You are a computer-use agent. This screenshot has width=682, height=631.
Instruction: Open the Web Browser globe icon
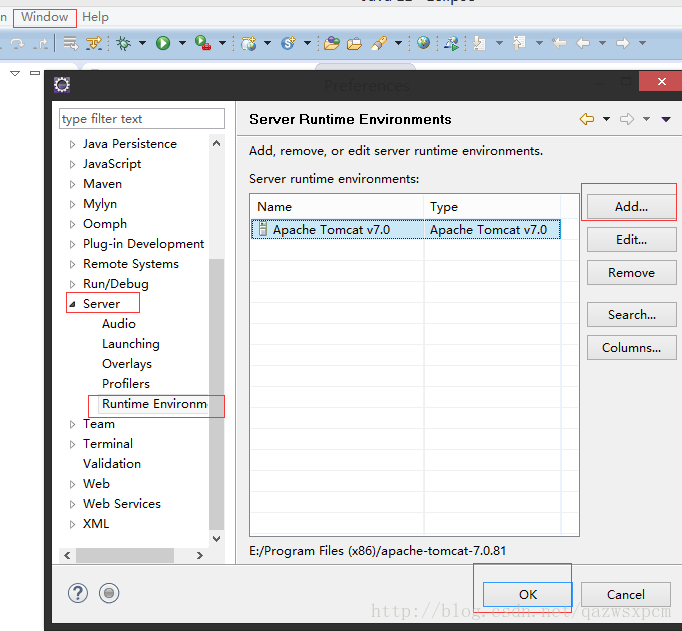423,43
